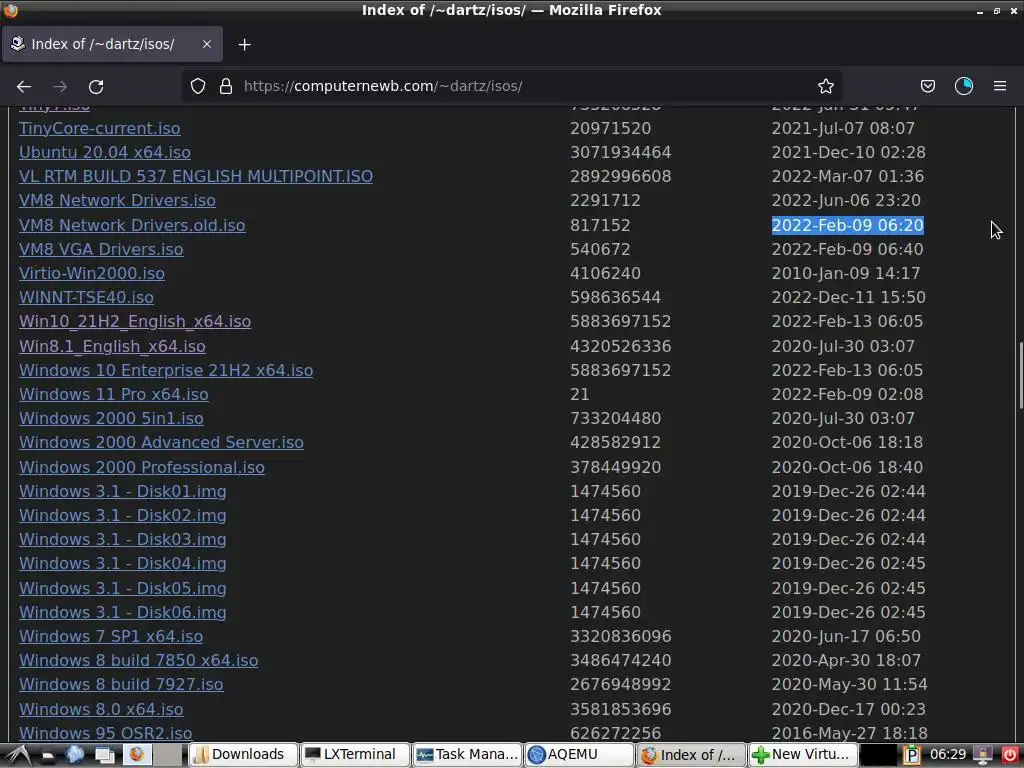Open the power/logout tray icon

(1009, 755)
